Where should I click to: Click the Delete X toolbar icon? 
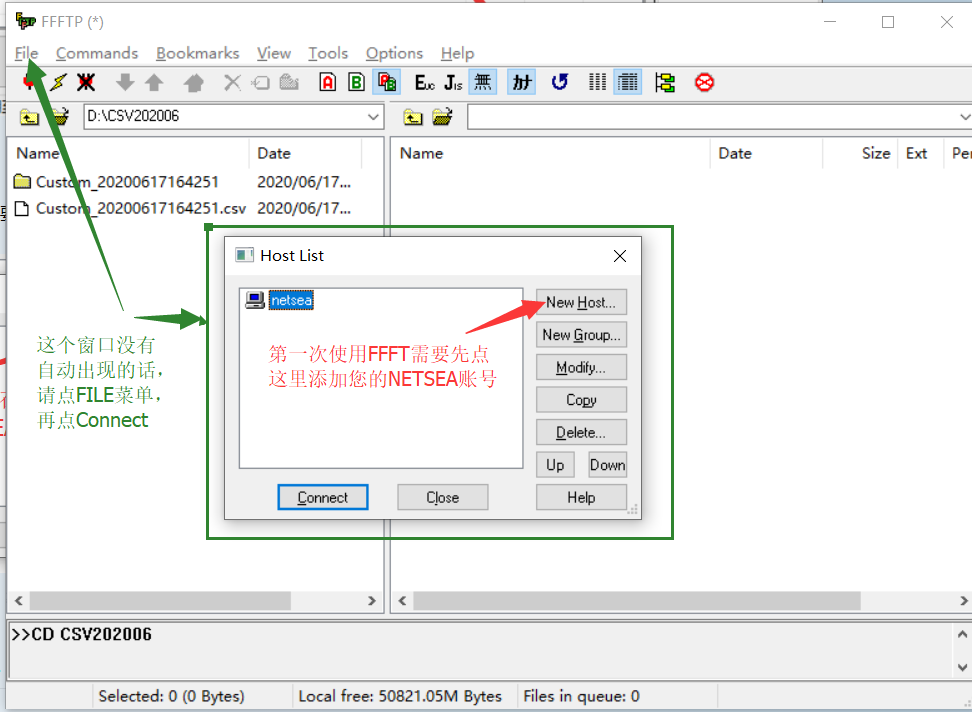tap(232, 82)
